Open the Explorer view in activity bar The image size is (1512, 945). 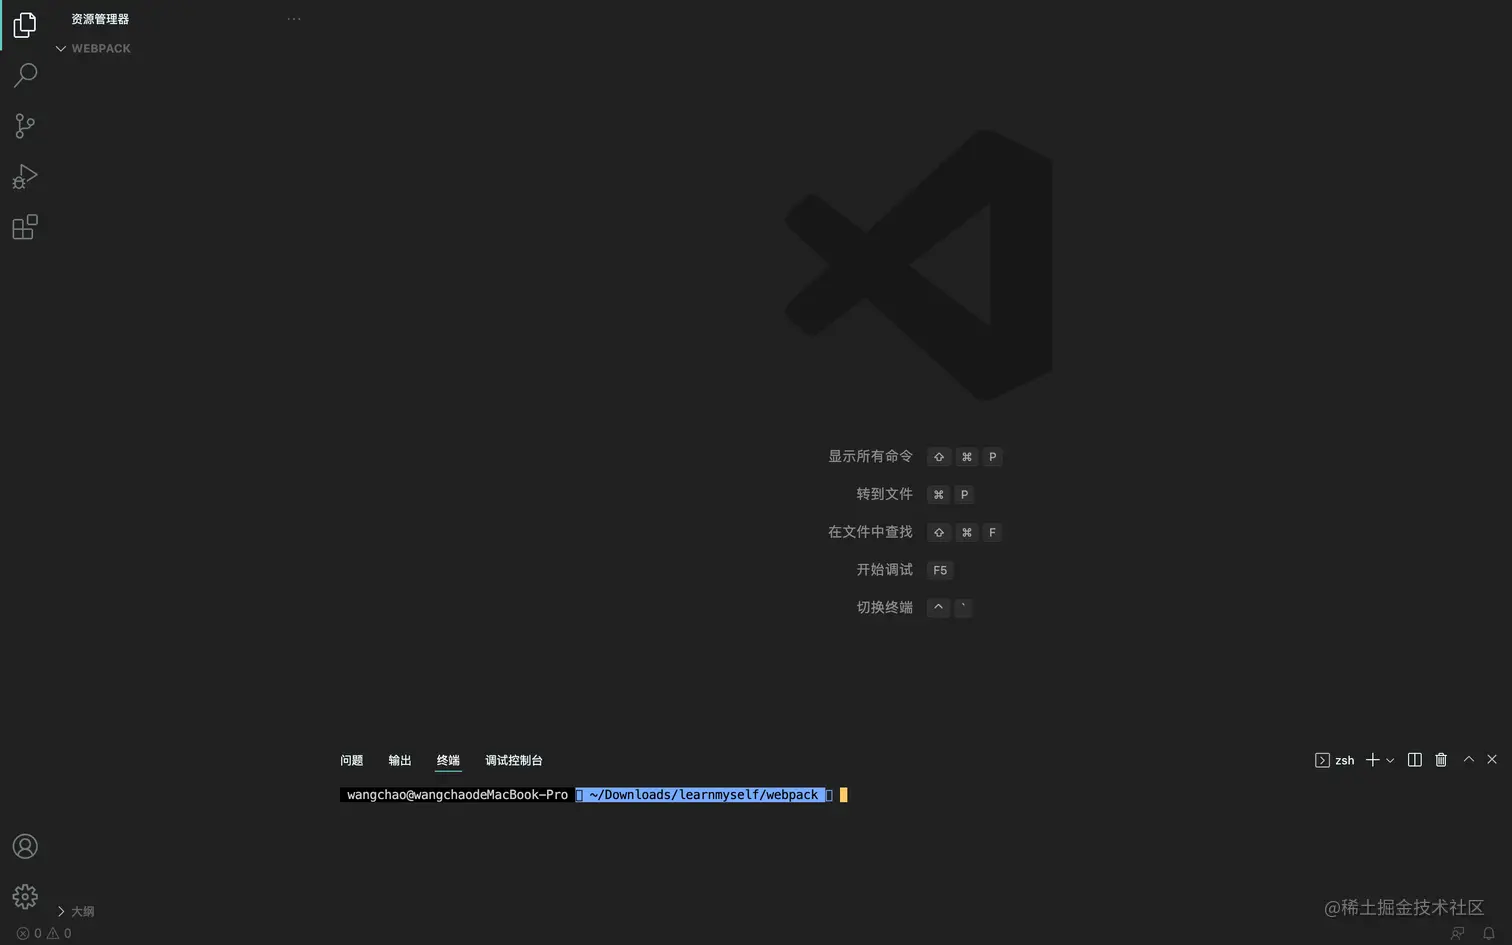(x=25, y=25)
